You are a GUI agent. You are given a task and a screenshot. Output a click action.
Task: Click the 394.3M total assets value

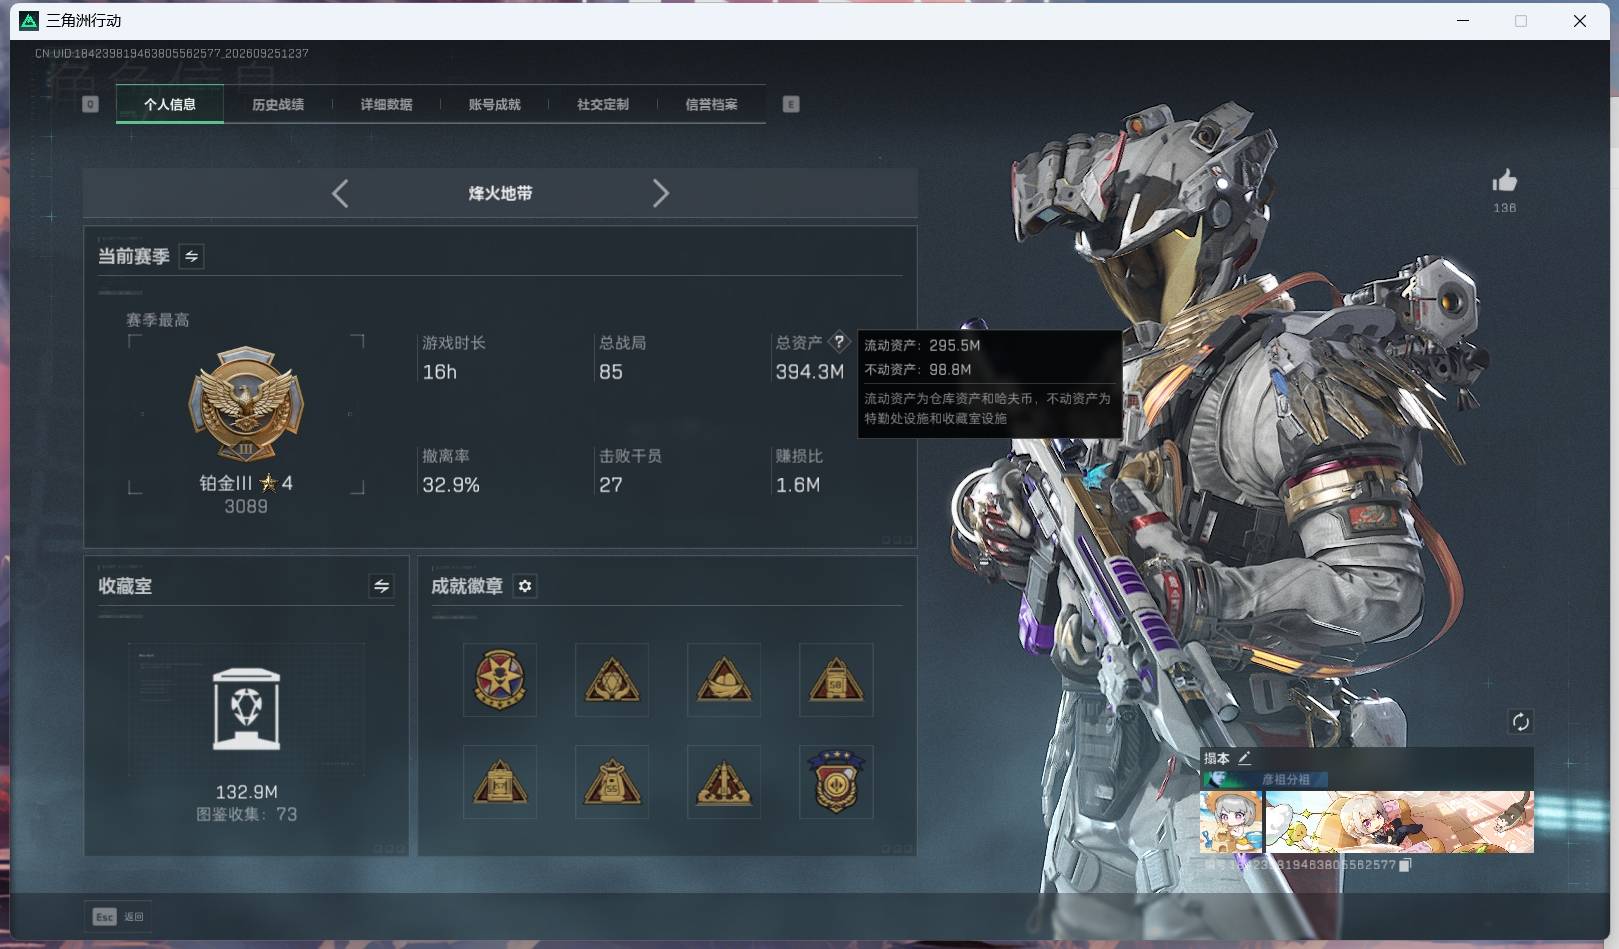pyautogui.click(x=810, y=372)
